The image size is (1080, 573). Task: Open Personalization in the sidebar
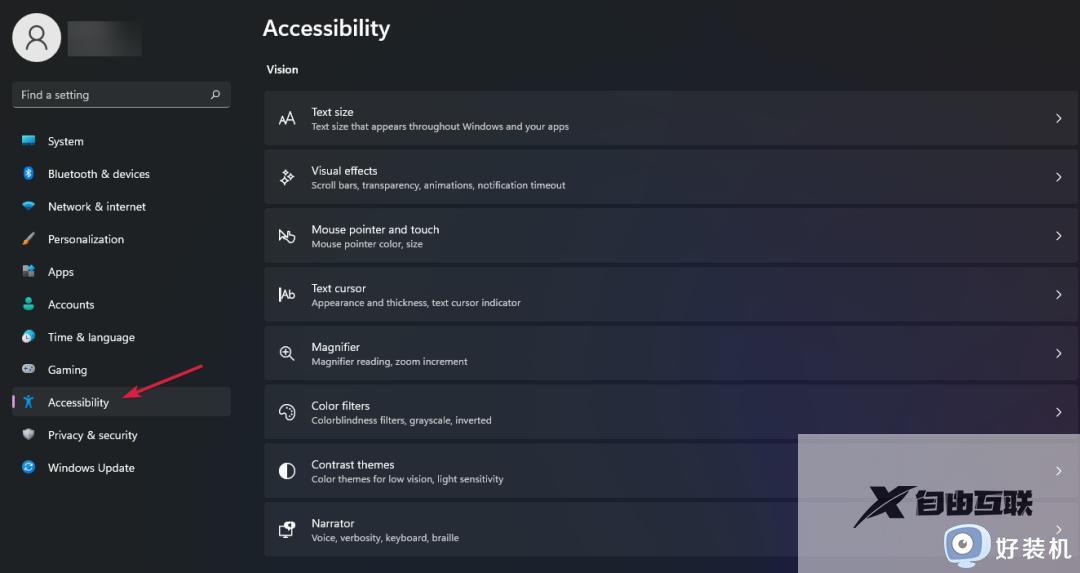86,240
